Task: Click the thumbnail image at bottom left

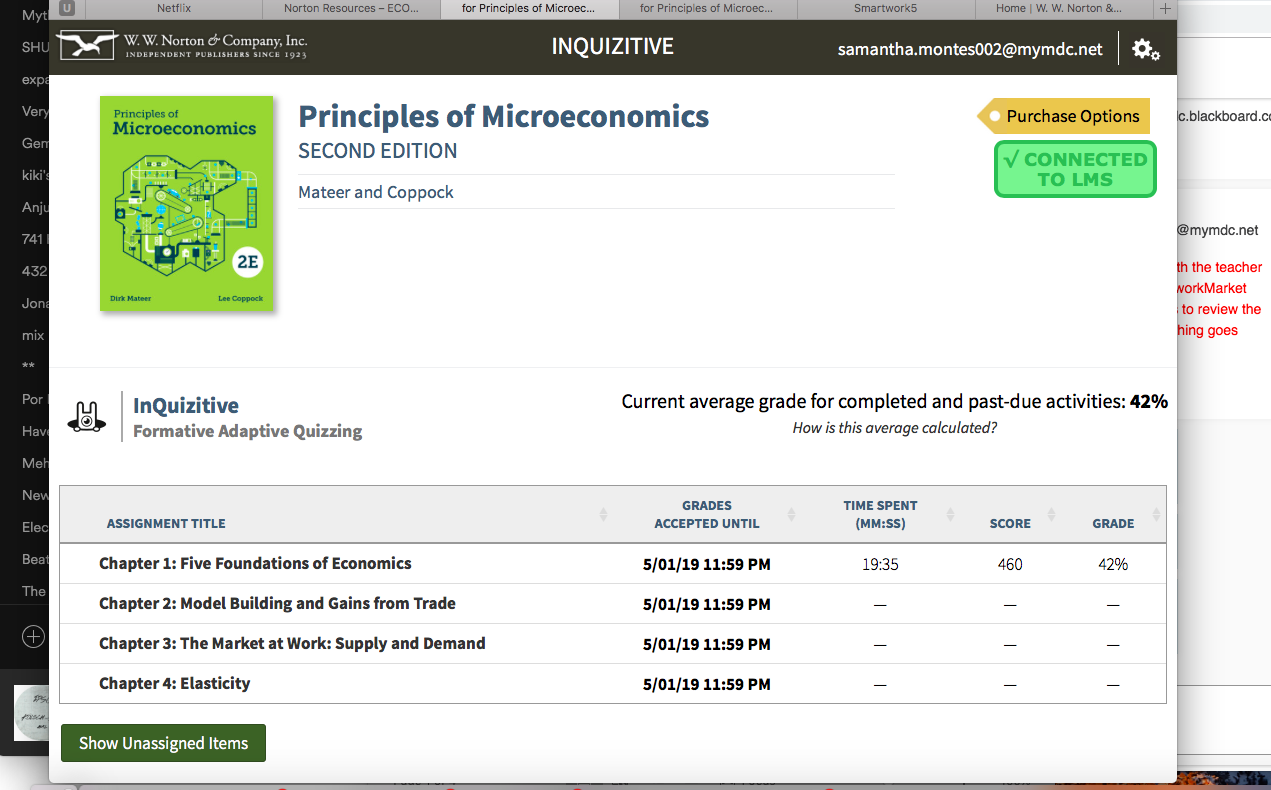Action: (30, 712)
